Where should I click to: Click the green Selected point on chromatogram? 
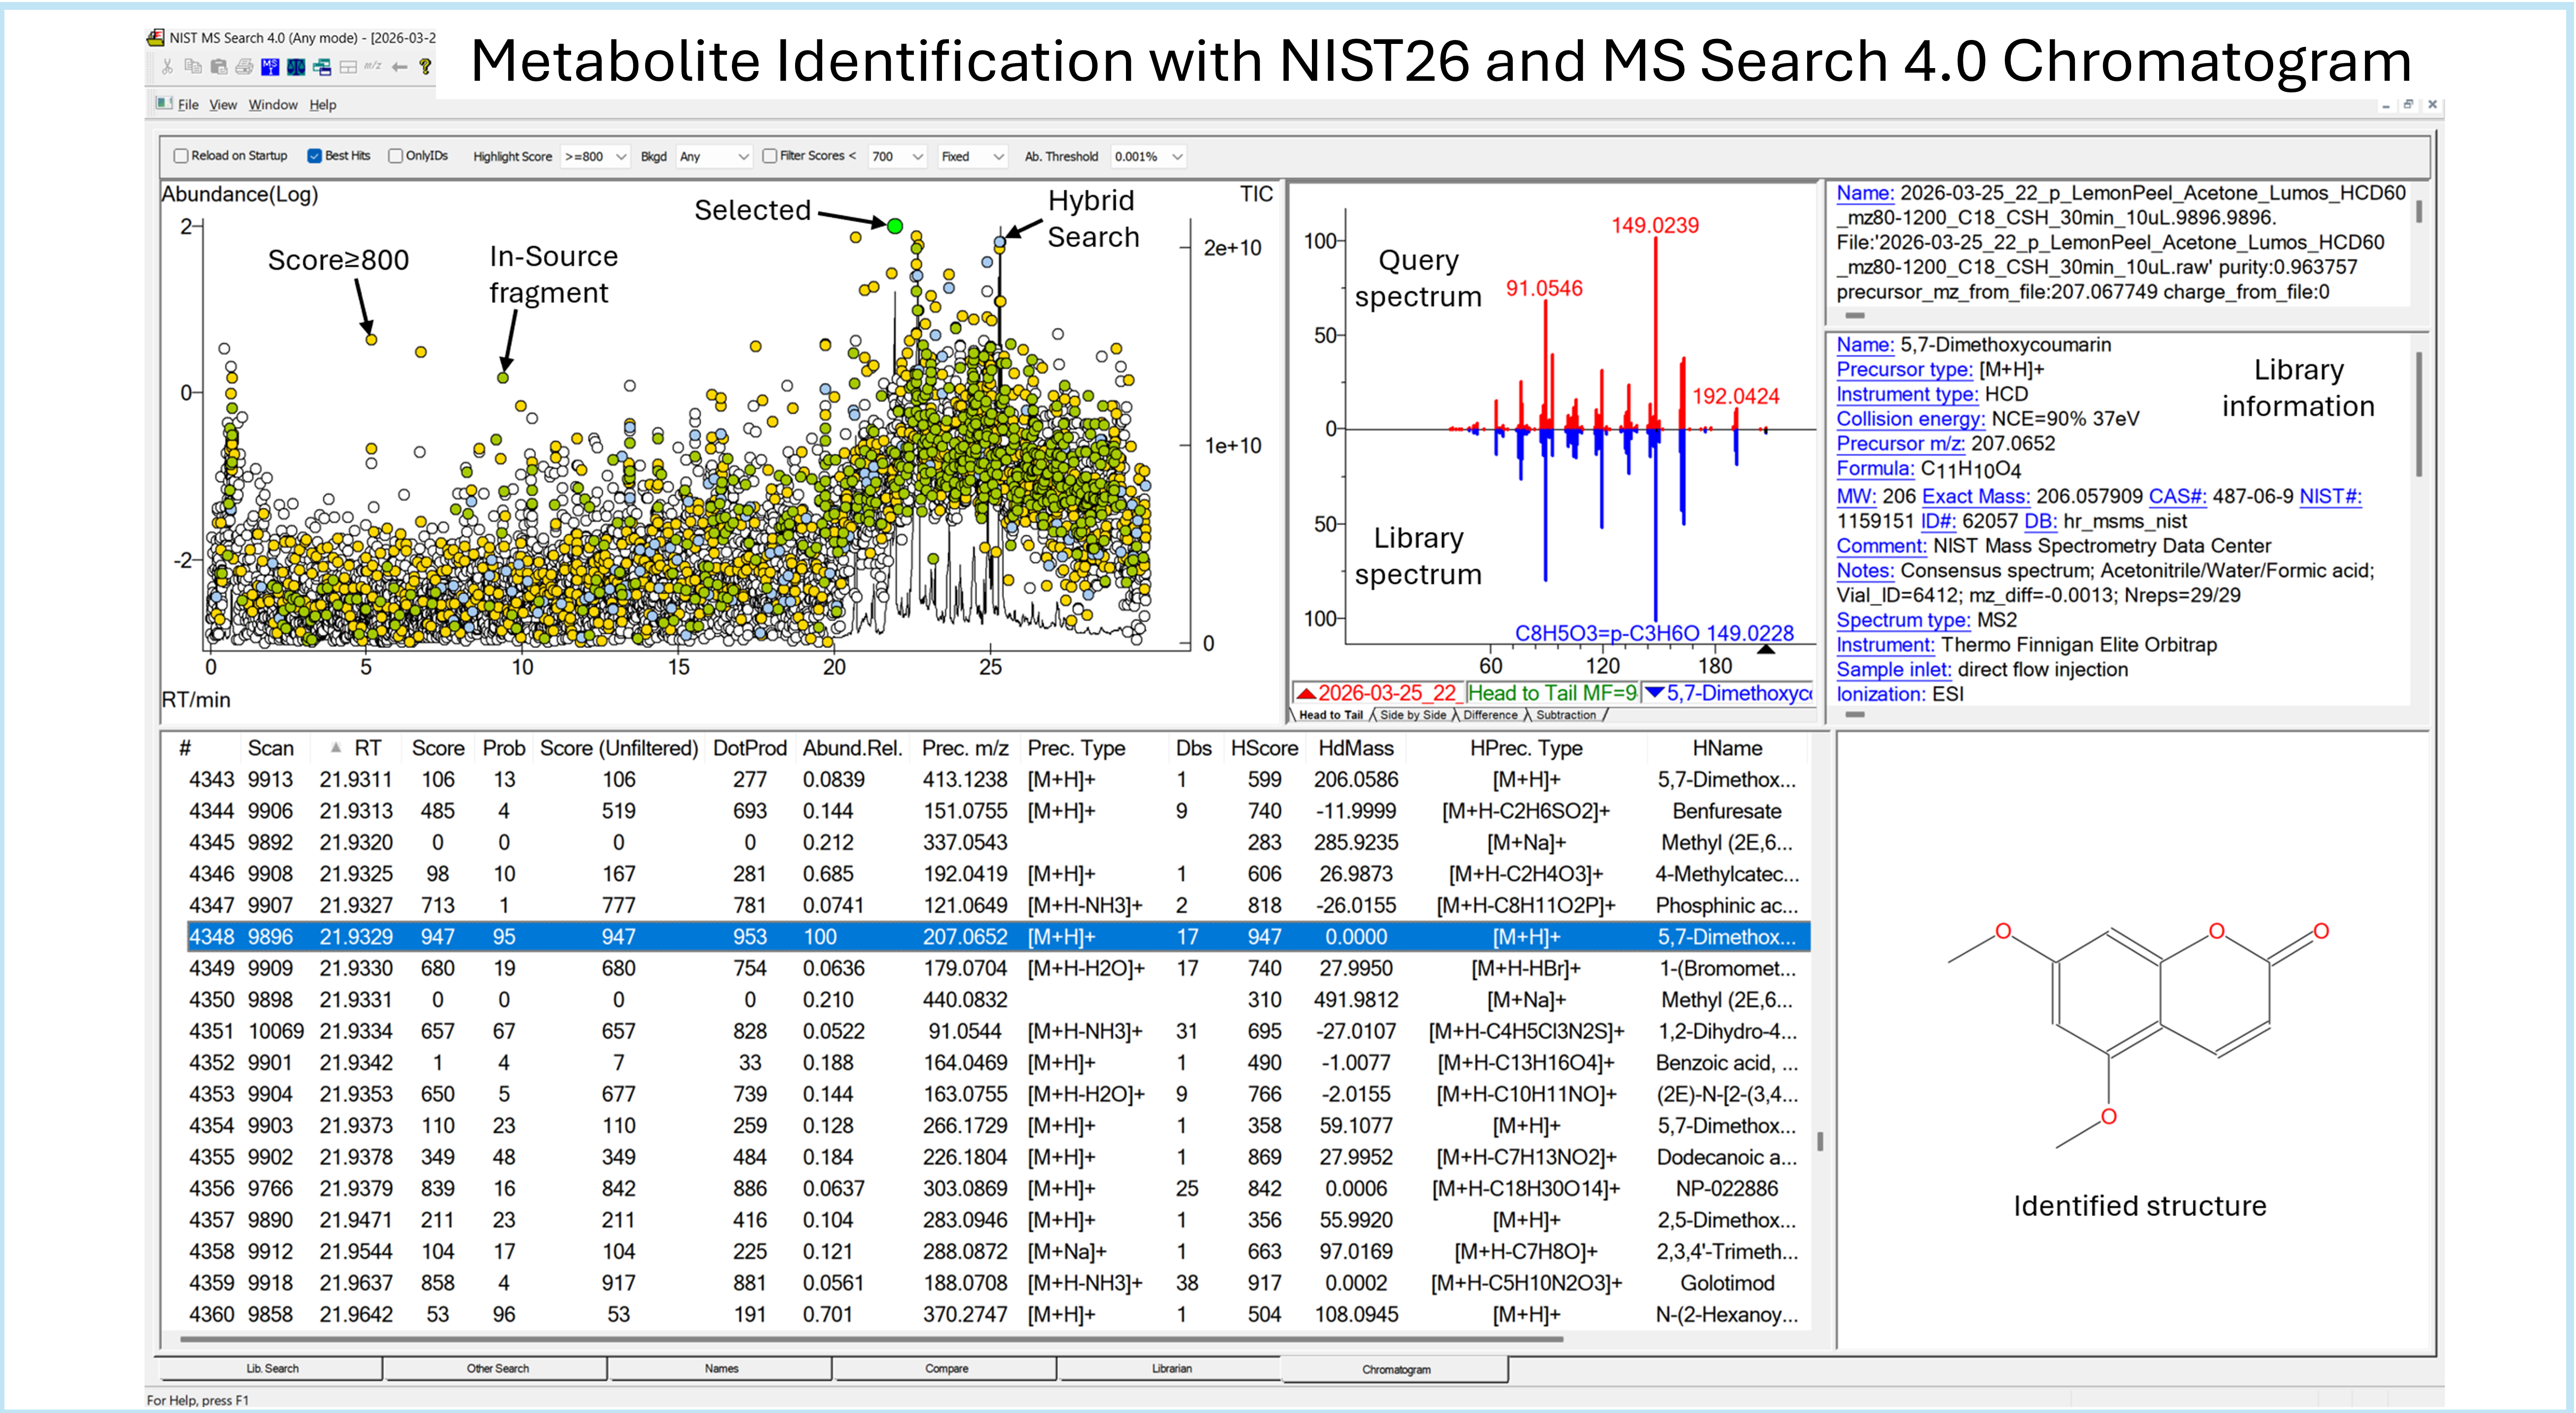(x=895, y=226)
